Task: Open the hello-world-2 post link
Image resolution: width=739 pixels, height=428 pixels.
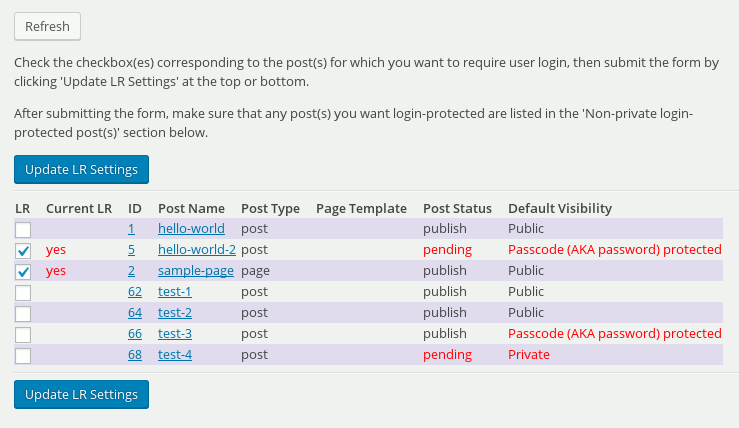Action: pyautogui.click(x=196, y=250)
